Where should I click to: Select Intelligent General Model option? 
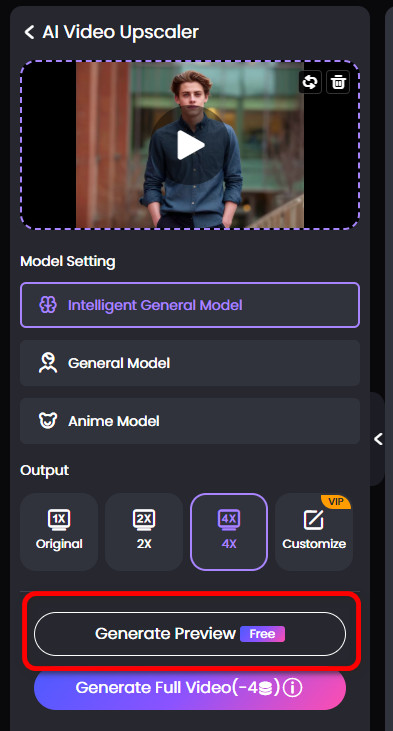click(x=190, y=305)
